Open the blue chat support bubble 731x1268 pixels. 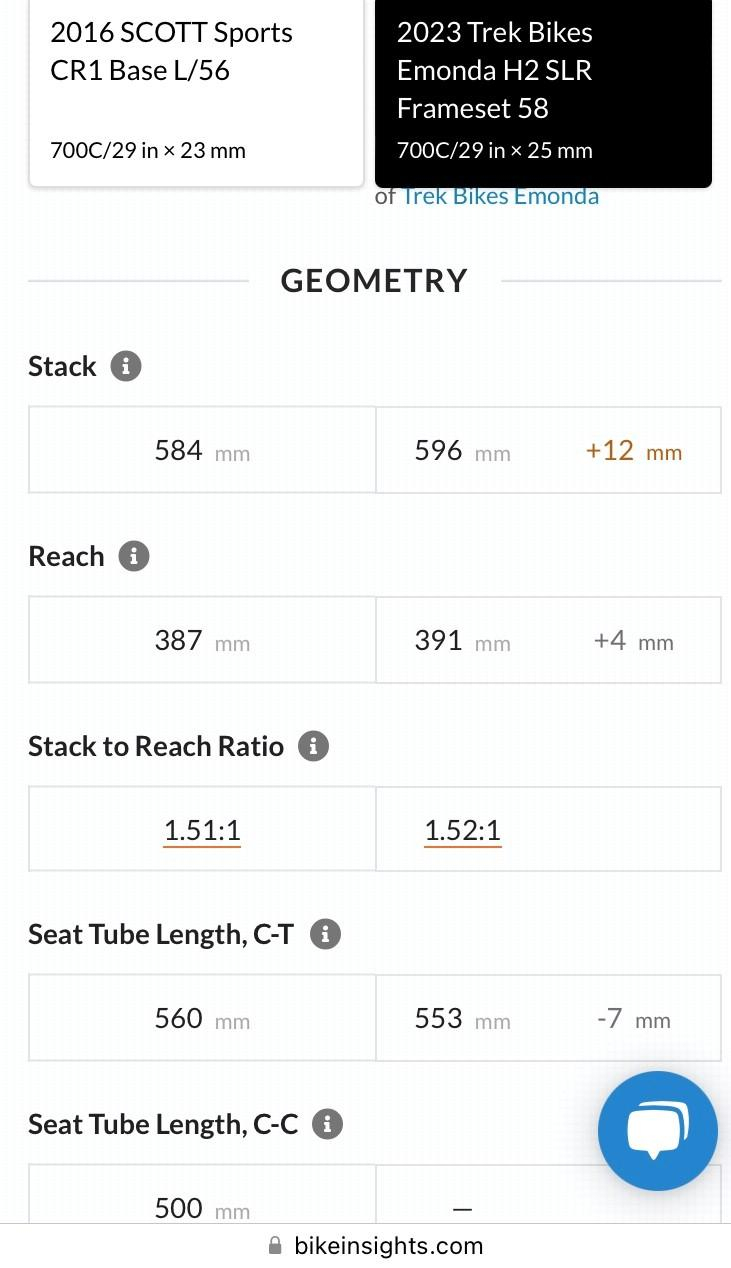click(657, 1130)
